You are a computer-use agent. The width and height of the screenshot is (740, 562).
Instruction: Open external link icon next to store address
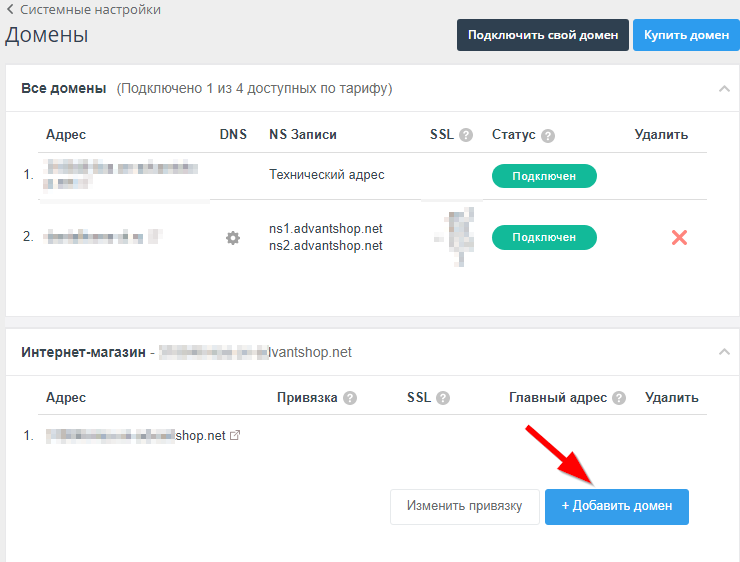click(235, 436)
